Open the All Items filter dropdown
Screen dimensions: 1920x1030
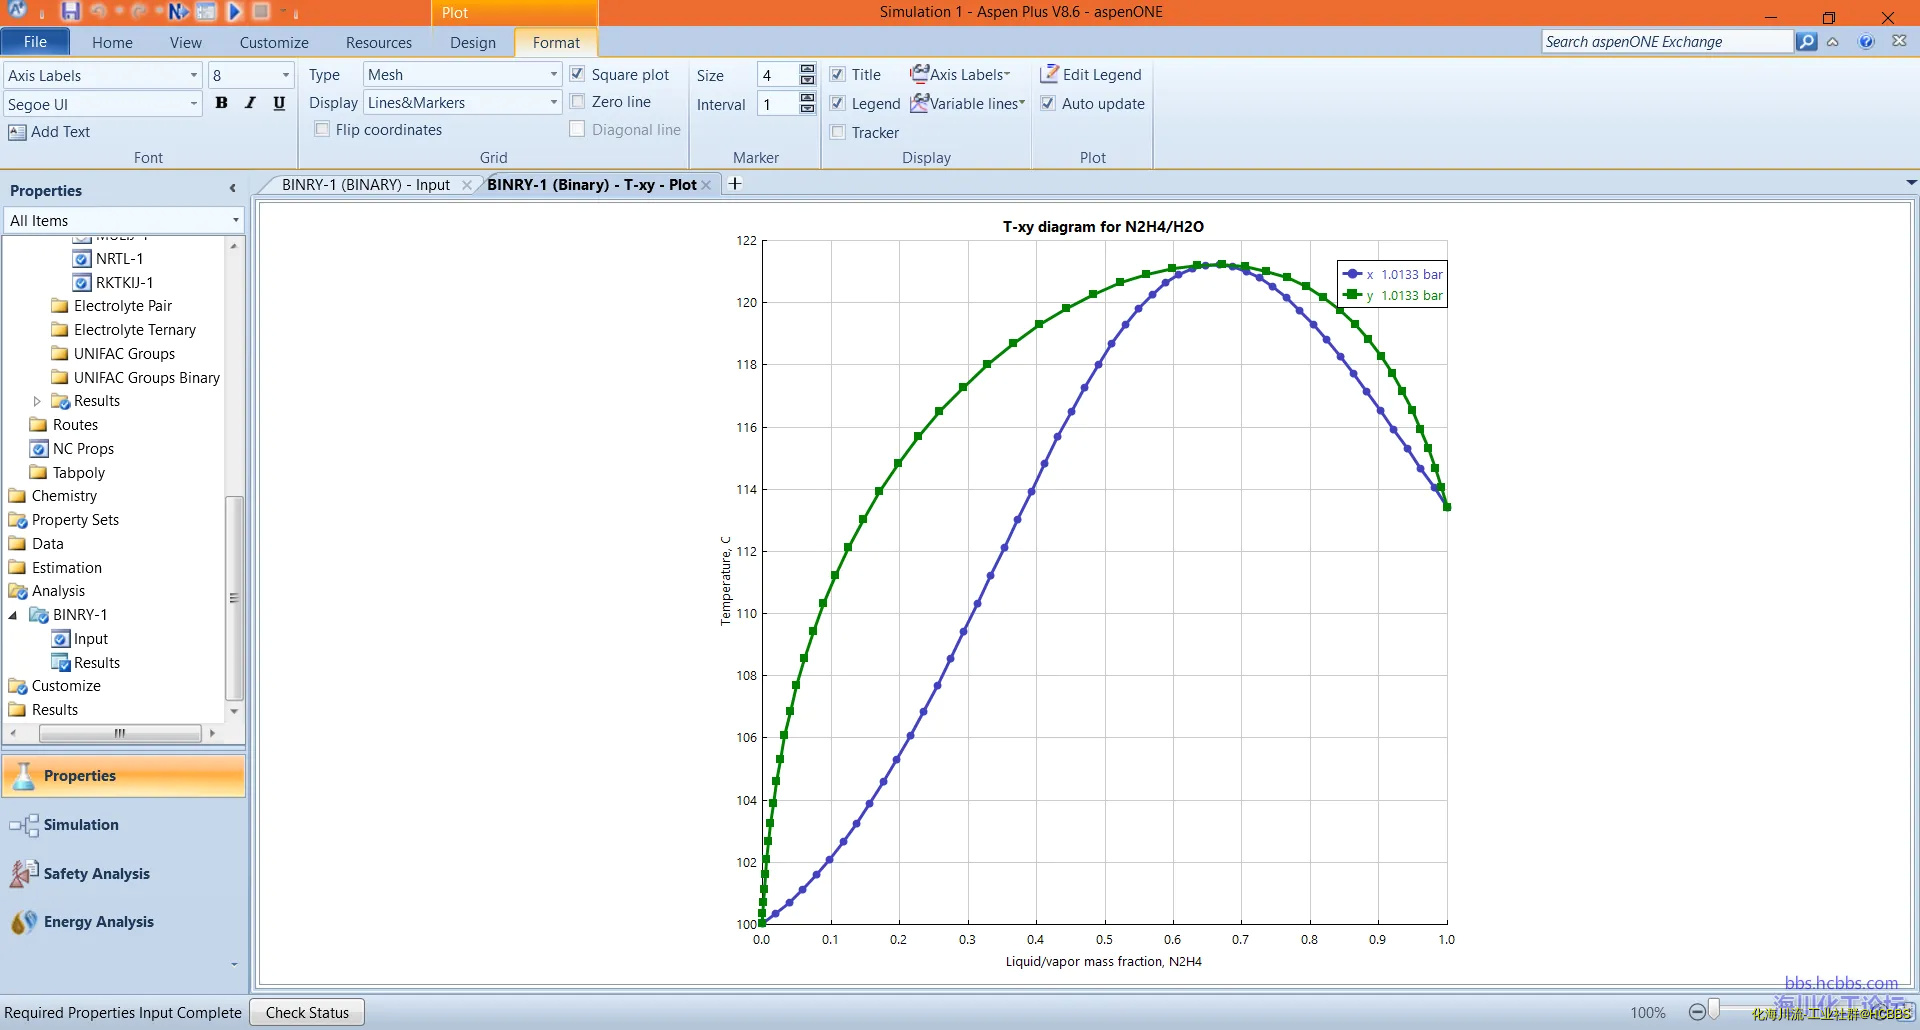point(235,221)
